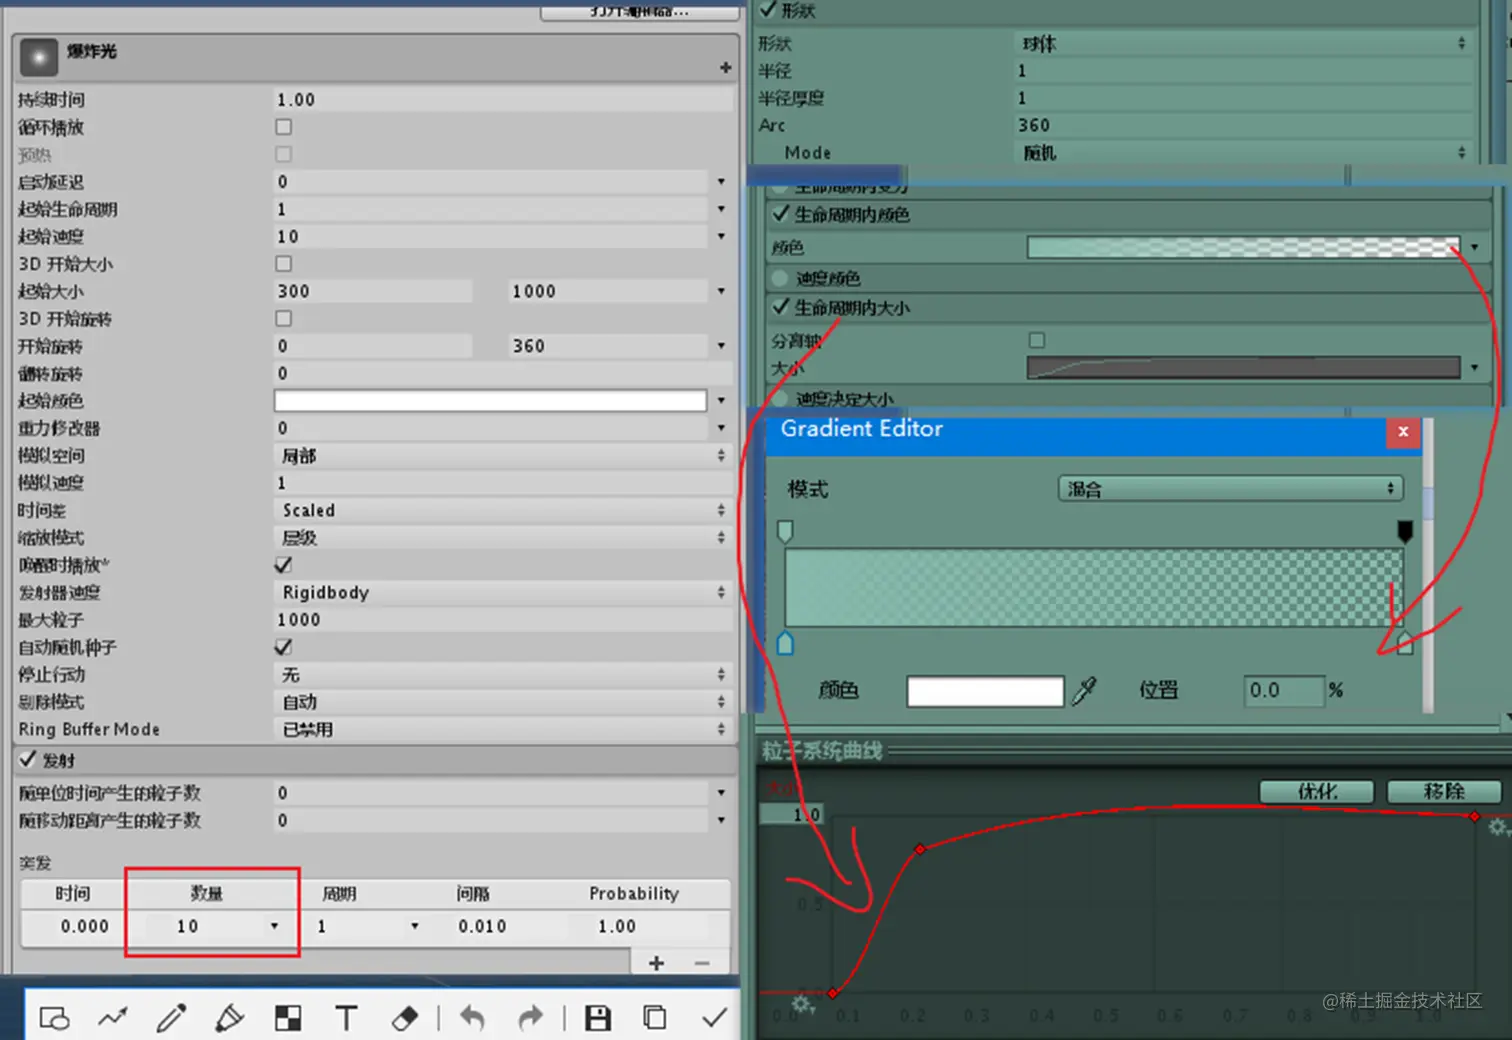The image size is (1512, 1040).
Task: Open the 起始大小 mode dropdown arrow
Action: click(x=721, y=291)
